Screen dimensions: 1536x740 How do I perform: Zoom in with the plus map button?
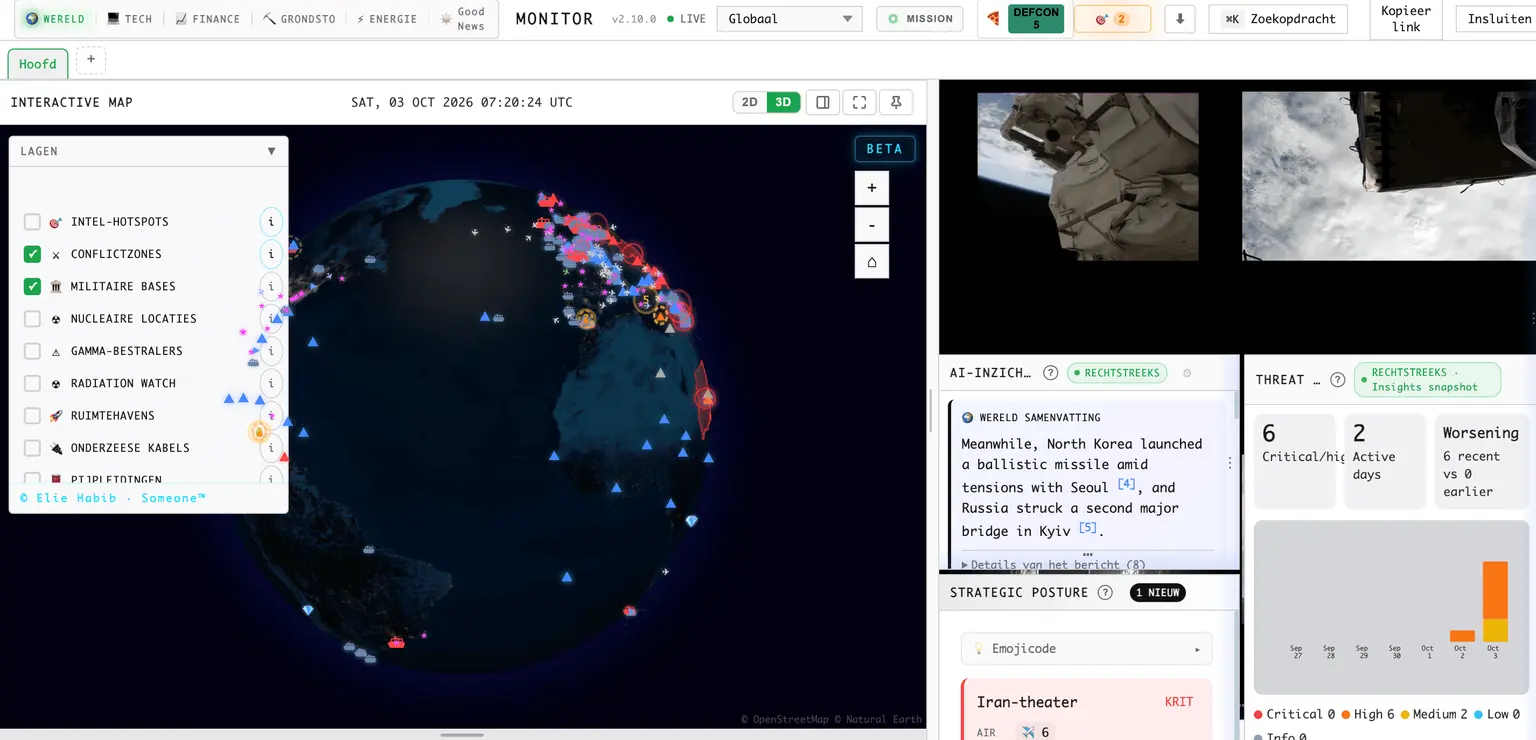872,188
